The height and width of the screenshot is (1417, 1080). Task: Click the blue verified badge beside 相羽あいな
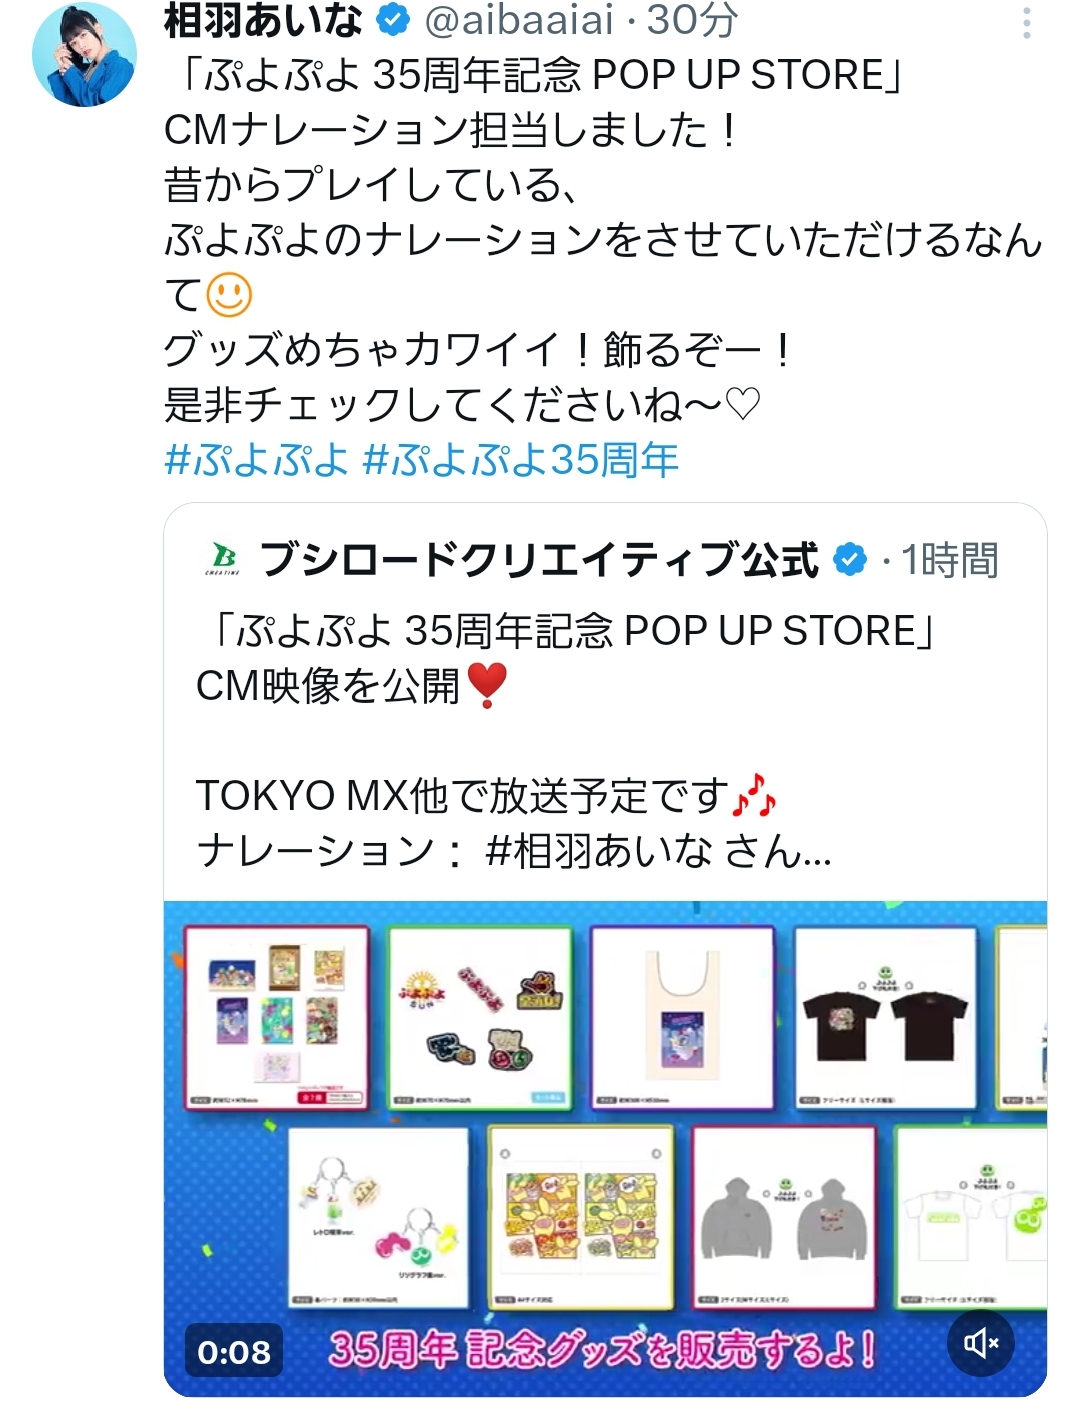(392, 19)
